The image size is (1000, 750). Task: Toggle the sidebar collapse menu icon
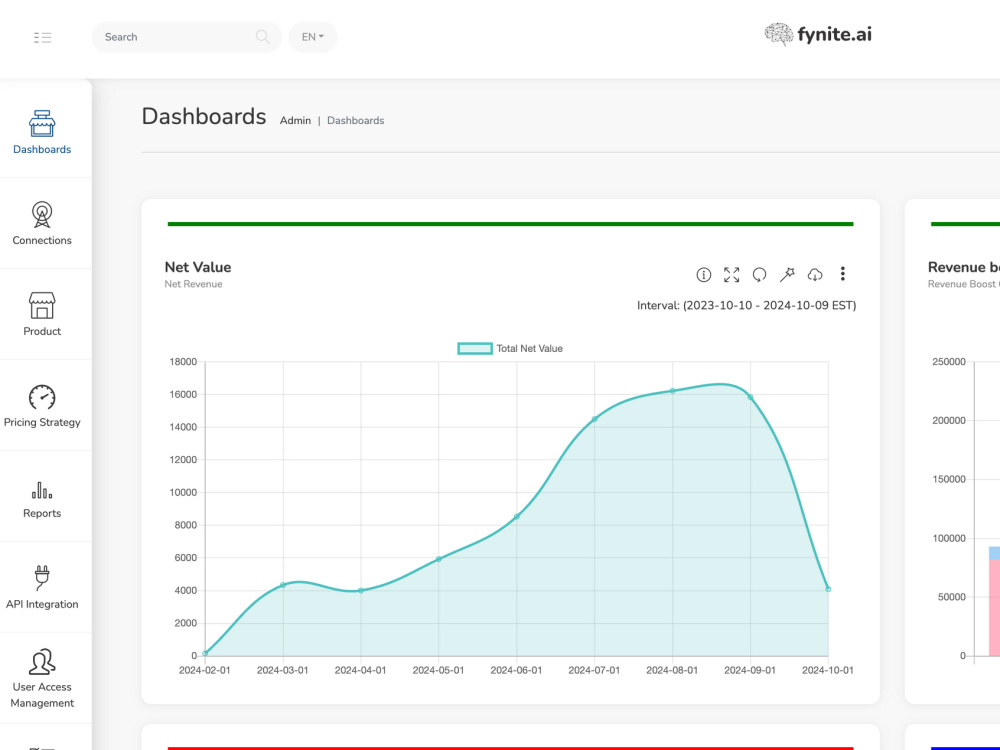coord(43,38)
